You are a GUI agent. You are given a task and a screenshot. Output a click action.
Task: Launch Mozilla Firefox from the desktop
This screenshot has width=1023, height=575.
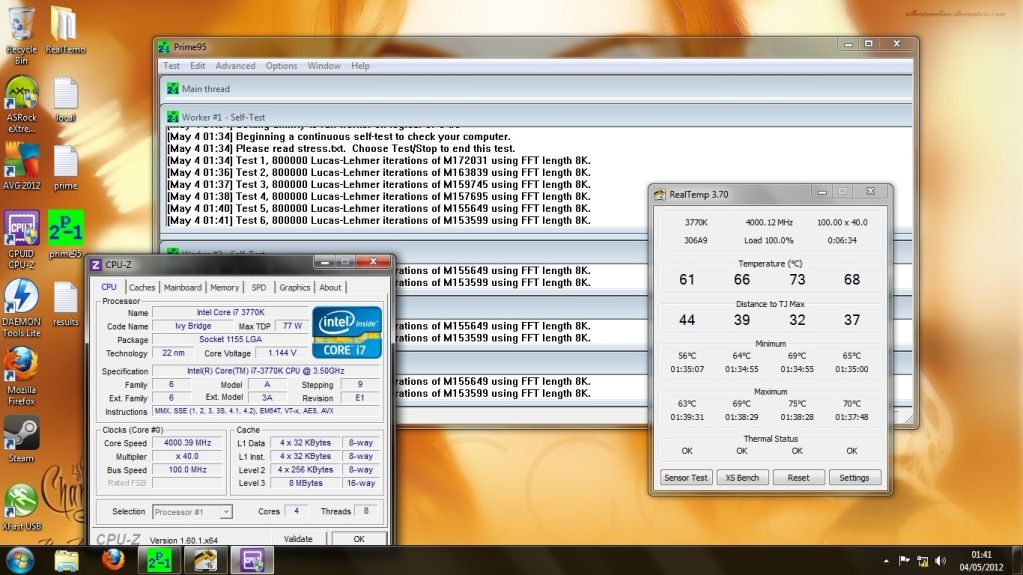click(x=21, y=363)
